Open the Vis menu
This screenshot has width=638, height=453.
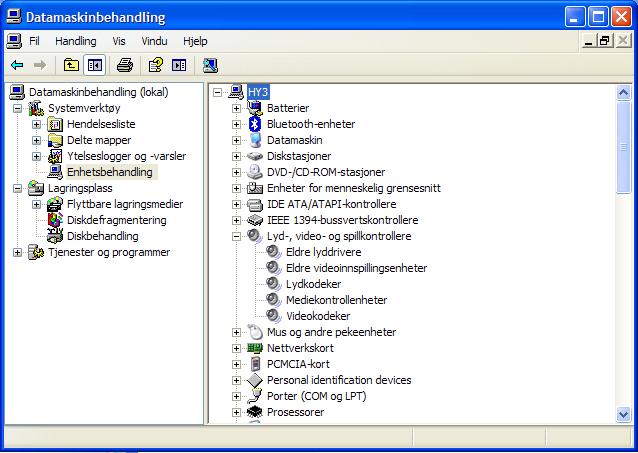119,41
